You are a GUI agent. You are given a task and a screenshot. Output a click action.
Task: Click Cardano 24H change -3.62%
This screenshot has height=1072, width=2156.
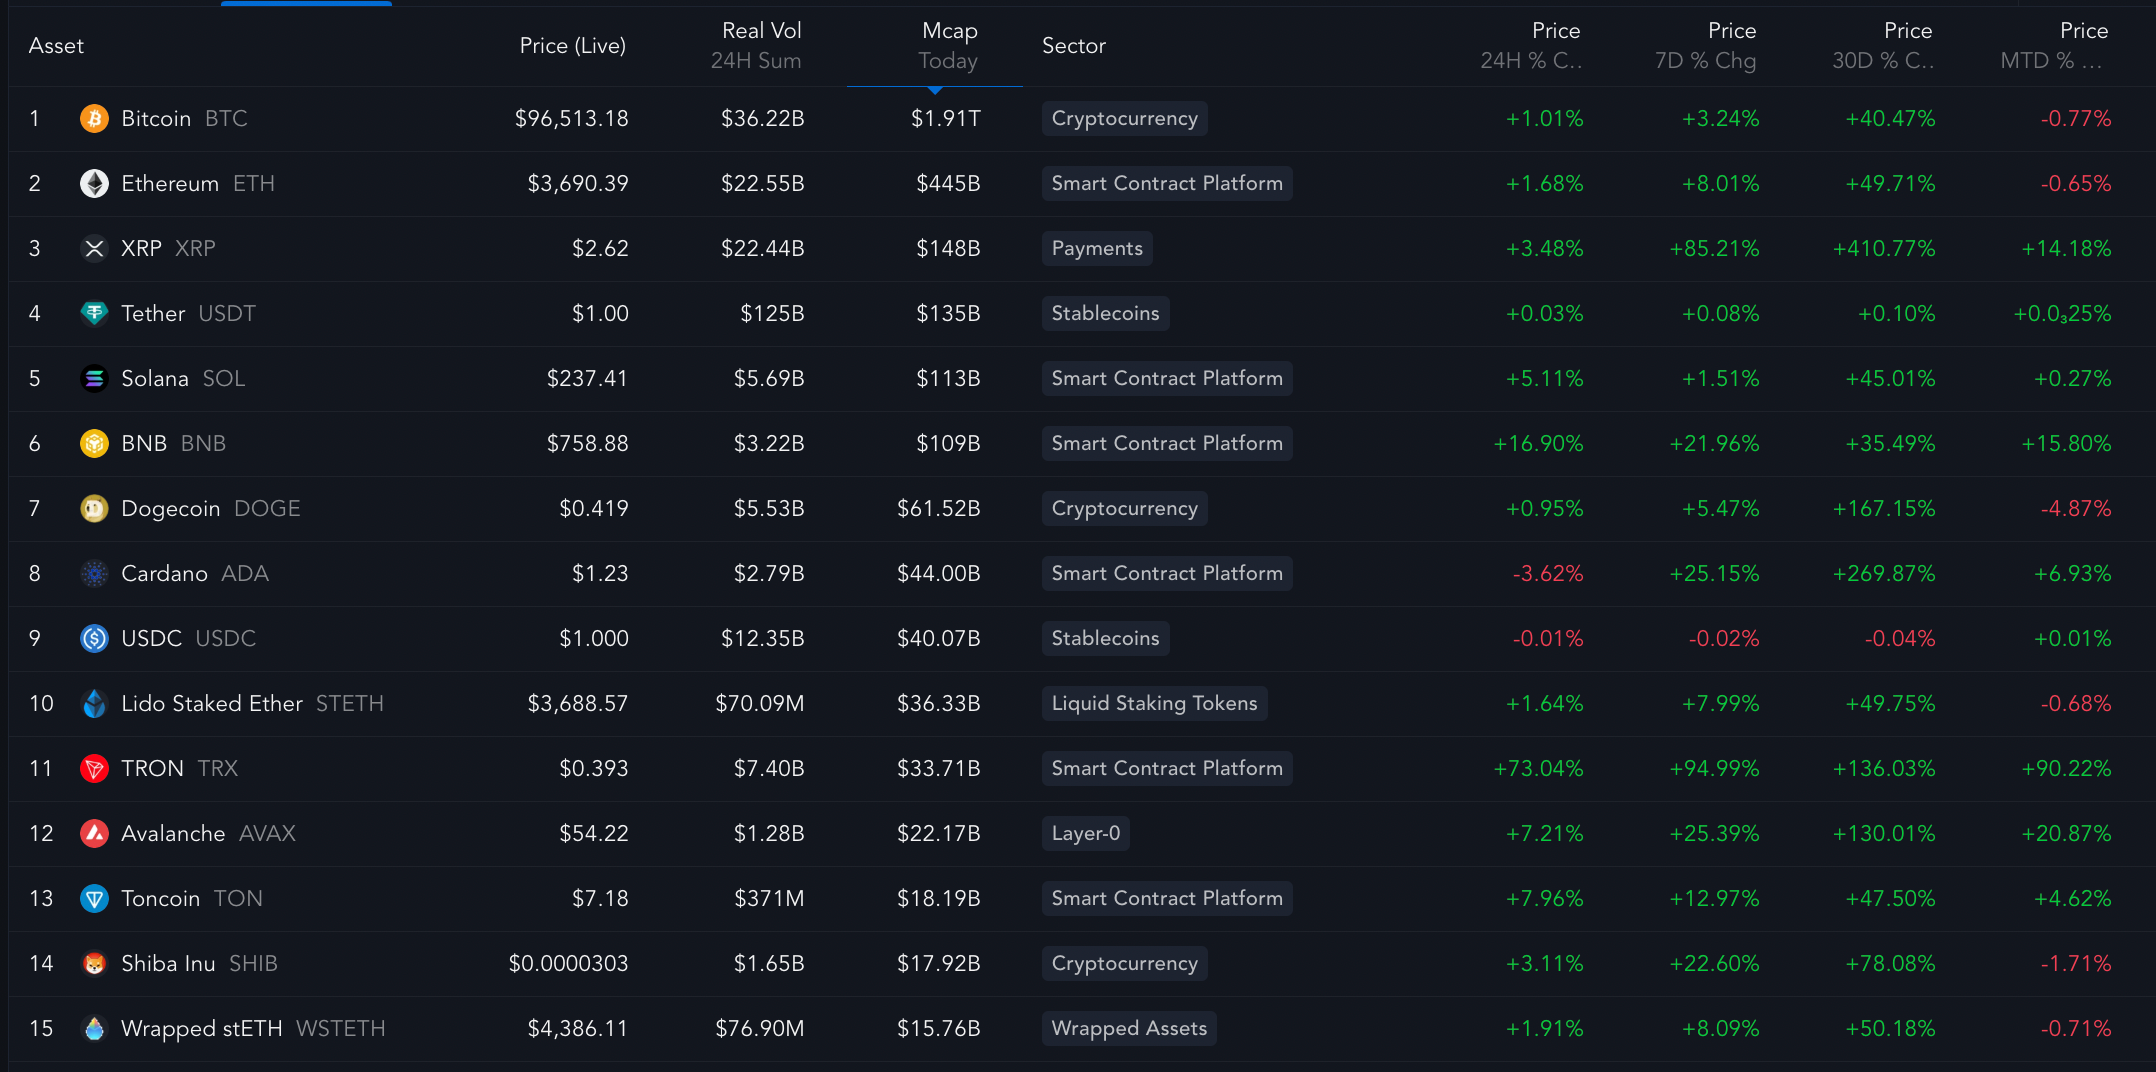tap(1548, 574)
